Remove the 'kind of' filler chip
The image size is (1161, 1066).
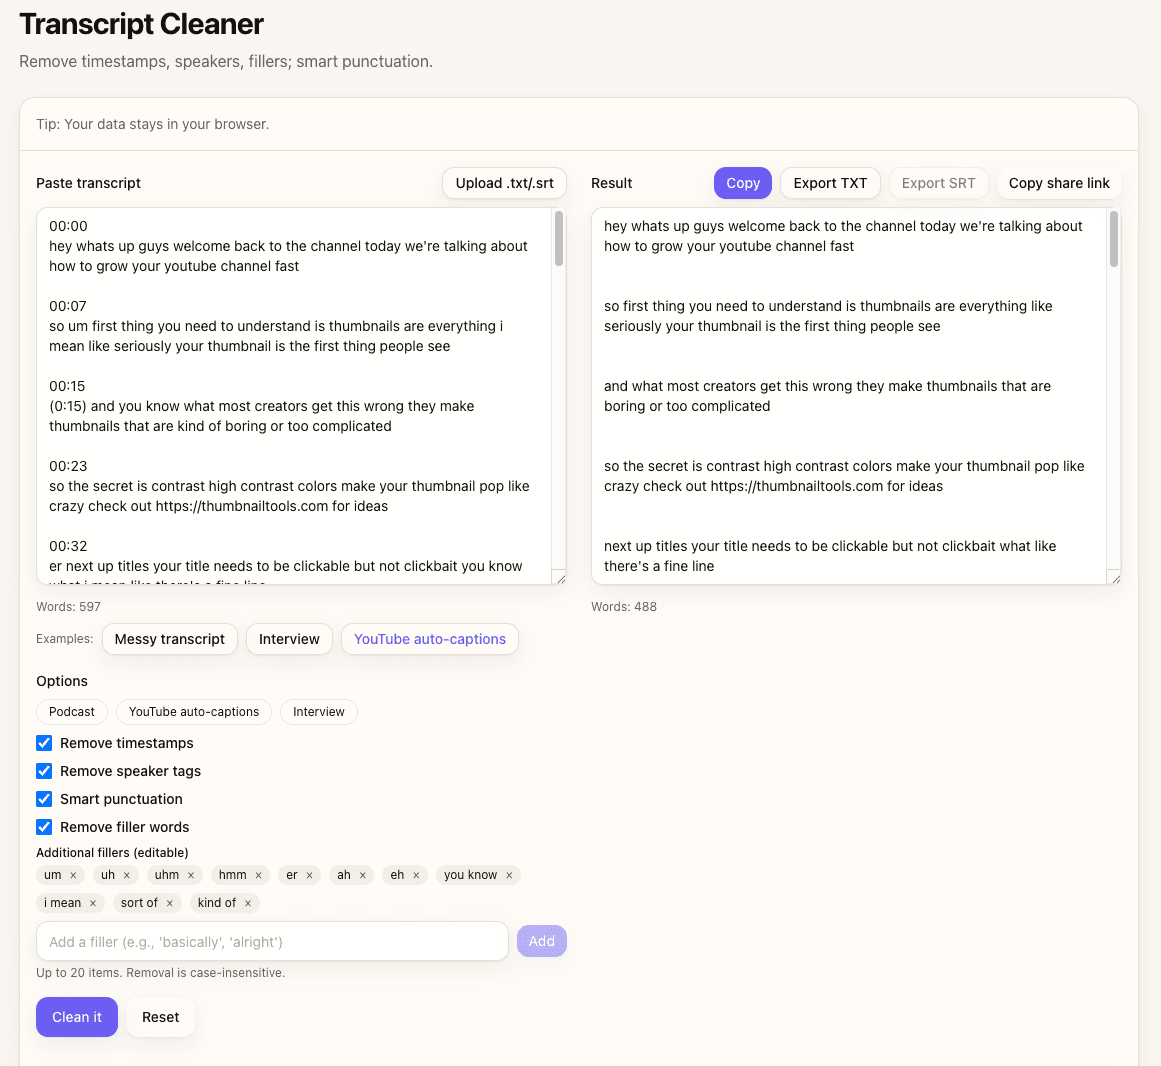[x=248, y=903]
